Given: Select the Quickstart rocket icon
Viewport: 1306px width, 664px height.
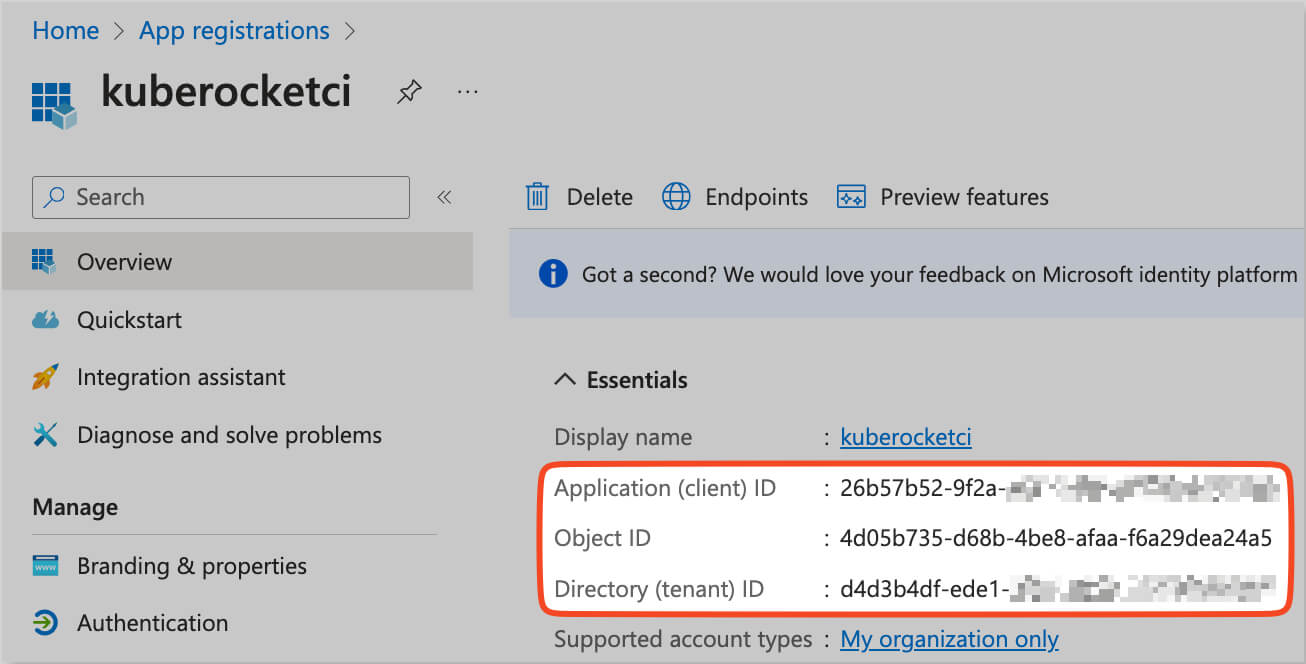Looking at the screenshot, I should (46, 319).
